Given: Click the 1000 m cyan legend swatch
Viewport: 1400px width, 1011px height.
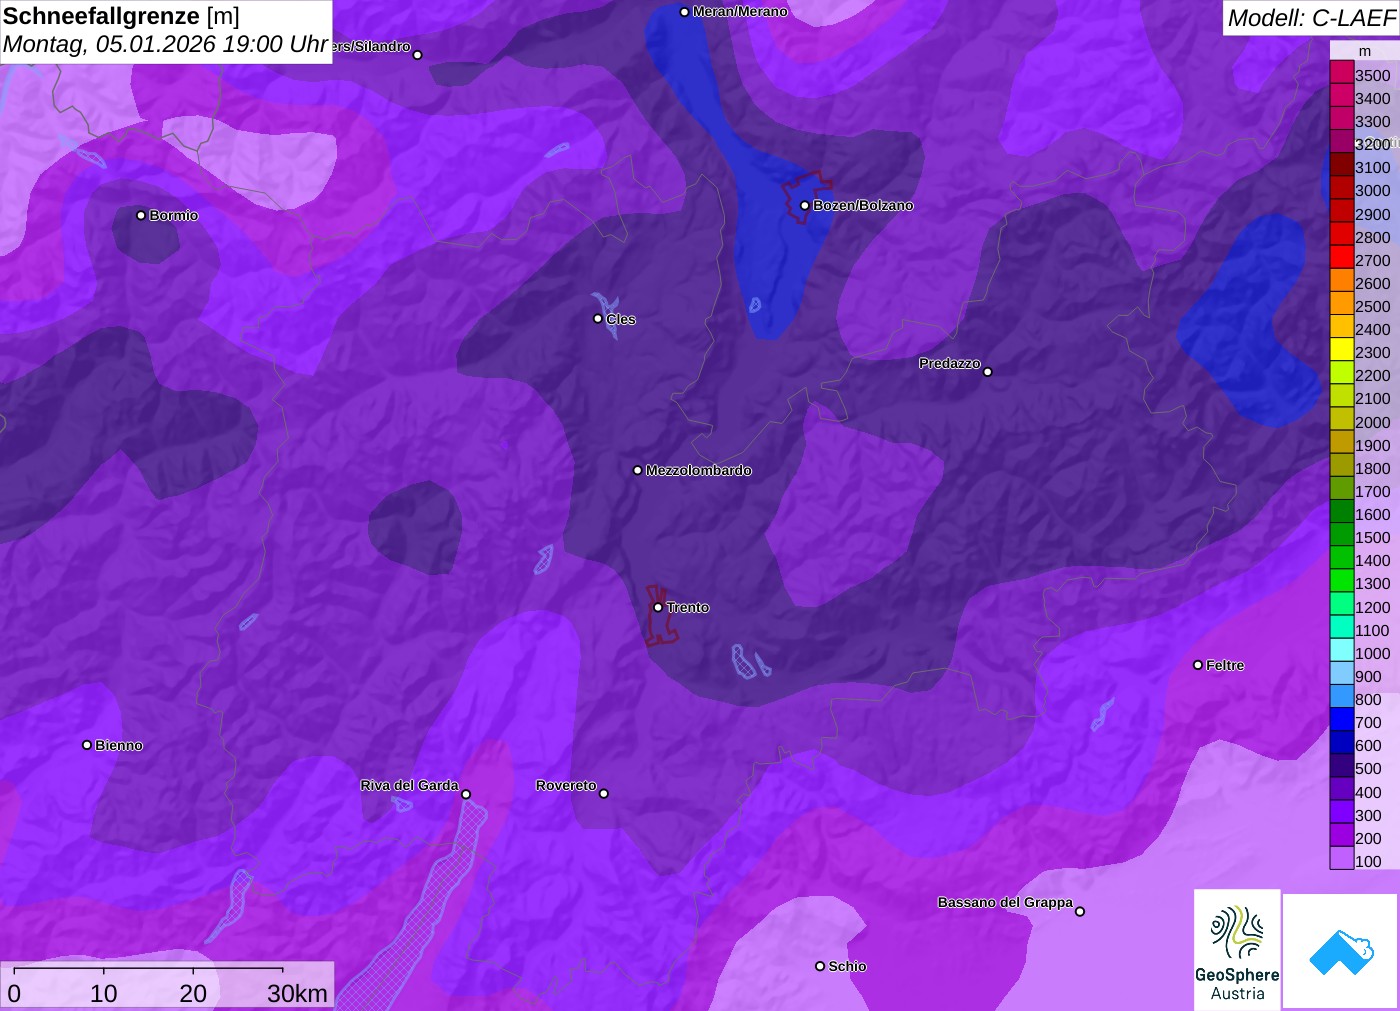Looking at the screenshot, I should coord(1342,651).
